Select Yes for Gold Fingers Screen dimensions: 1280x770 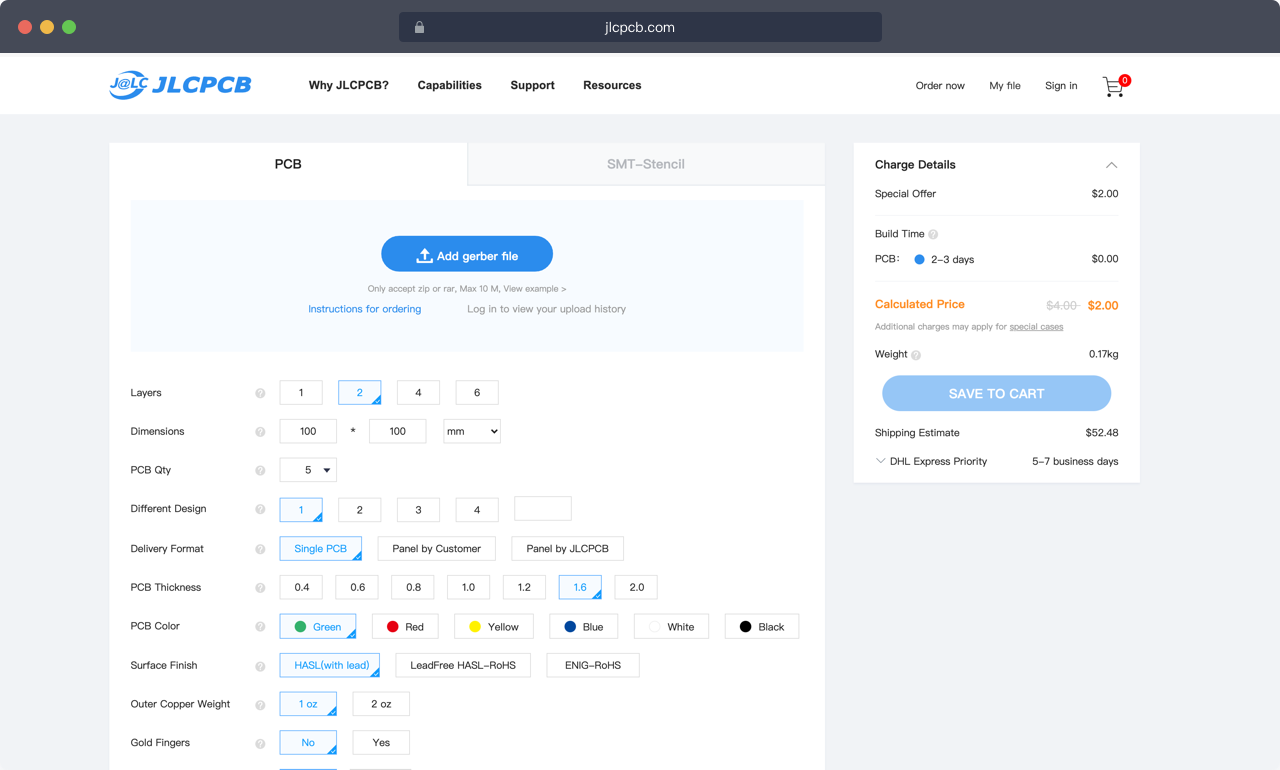(381, 743)
